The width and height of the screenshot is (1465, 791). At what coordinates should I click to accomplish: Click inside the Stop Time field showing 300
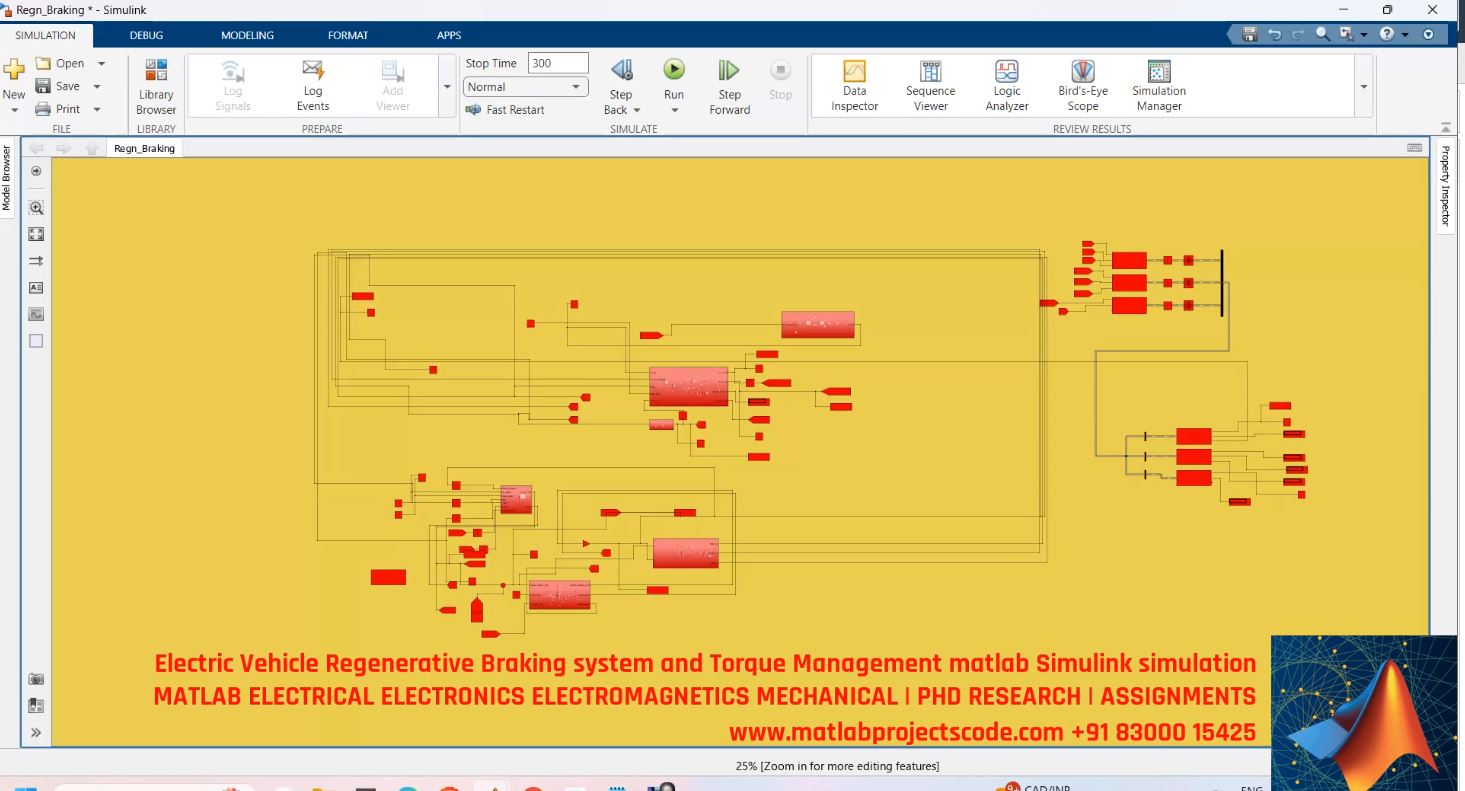coord(556,62)
